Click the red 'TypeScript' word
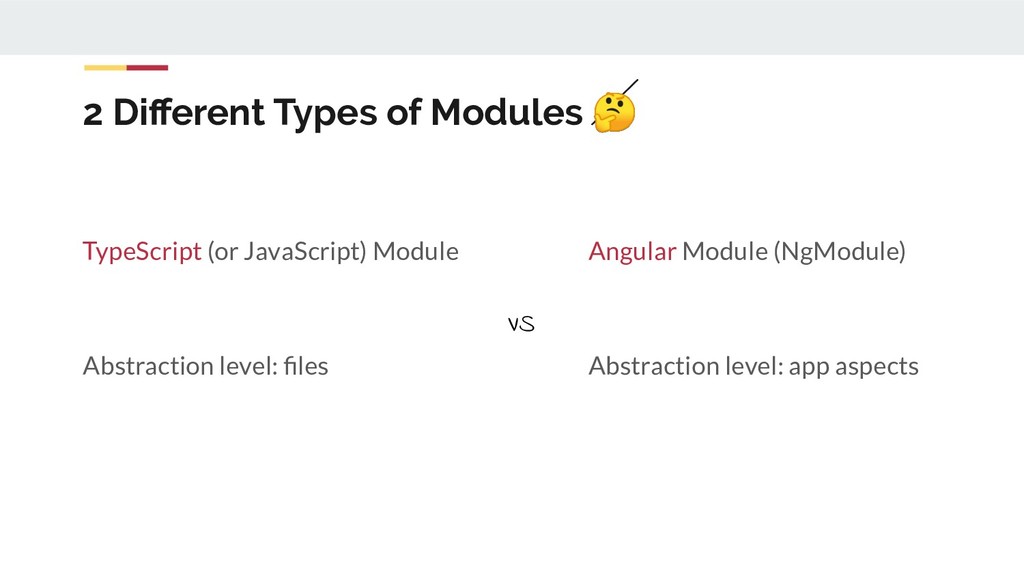The width and height of the screenshot is (1024, 576). (x=142, y=251)
